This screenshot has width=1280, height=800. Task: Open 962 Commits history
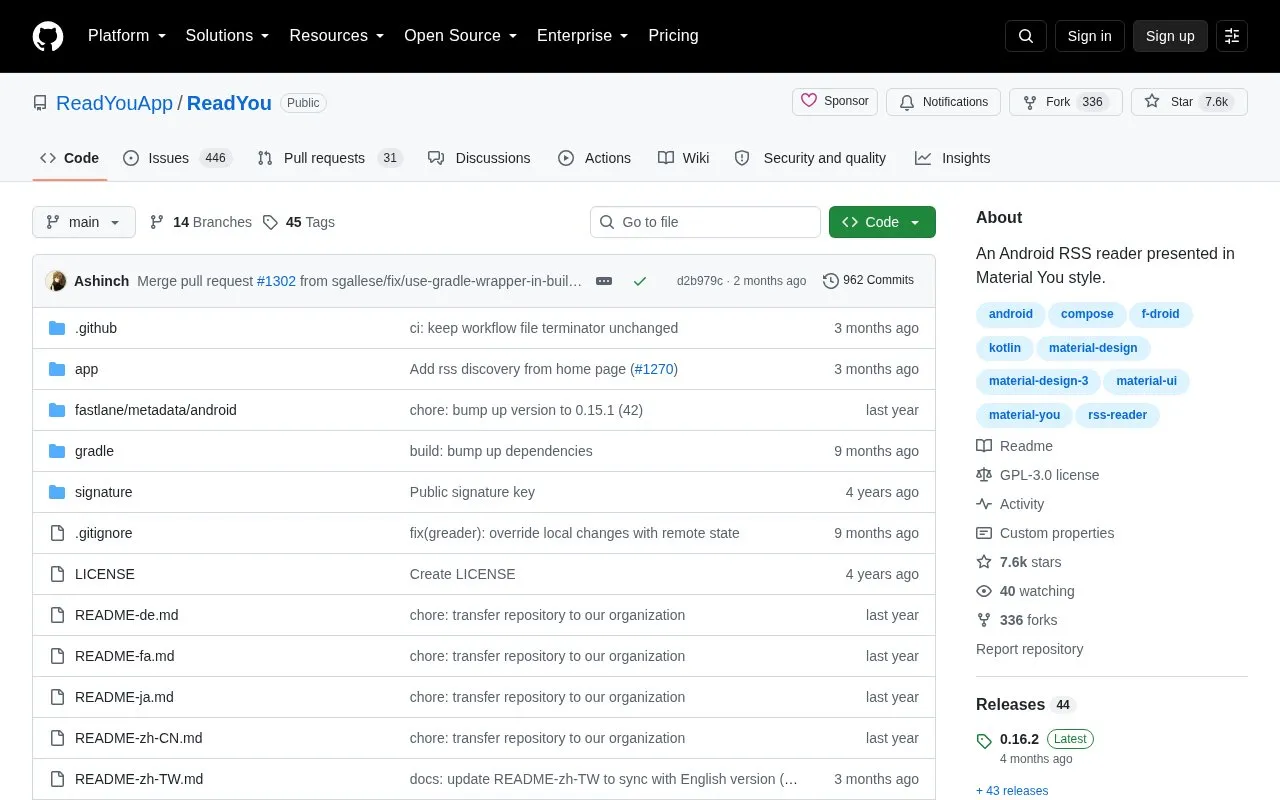click(x=868, y=280)
